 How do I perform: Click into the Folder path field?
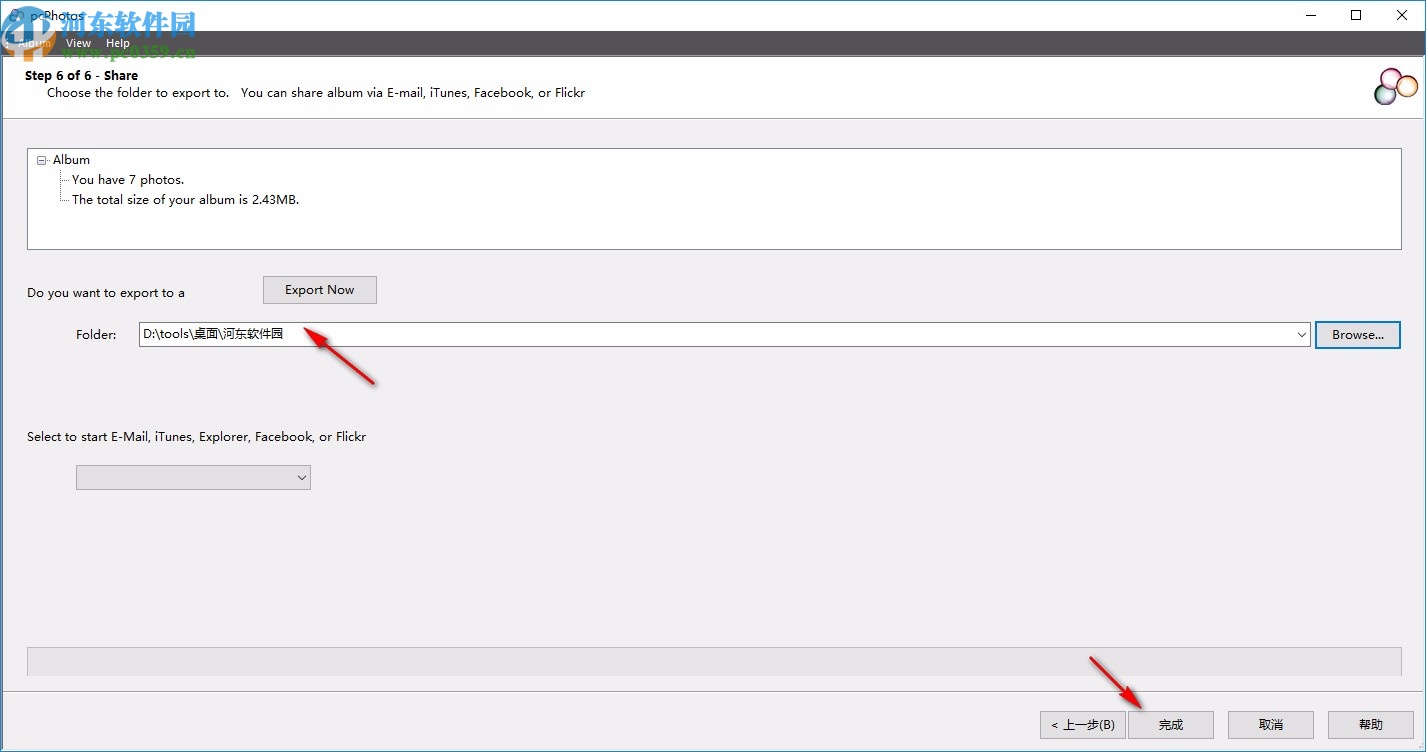click(x=716, y=335)
